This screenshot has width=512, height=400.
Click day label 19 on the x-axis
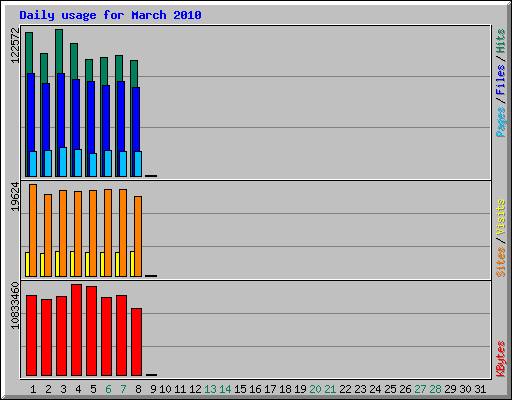300,389
